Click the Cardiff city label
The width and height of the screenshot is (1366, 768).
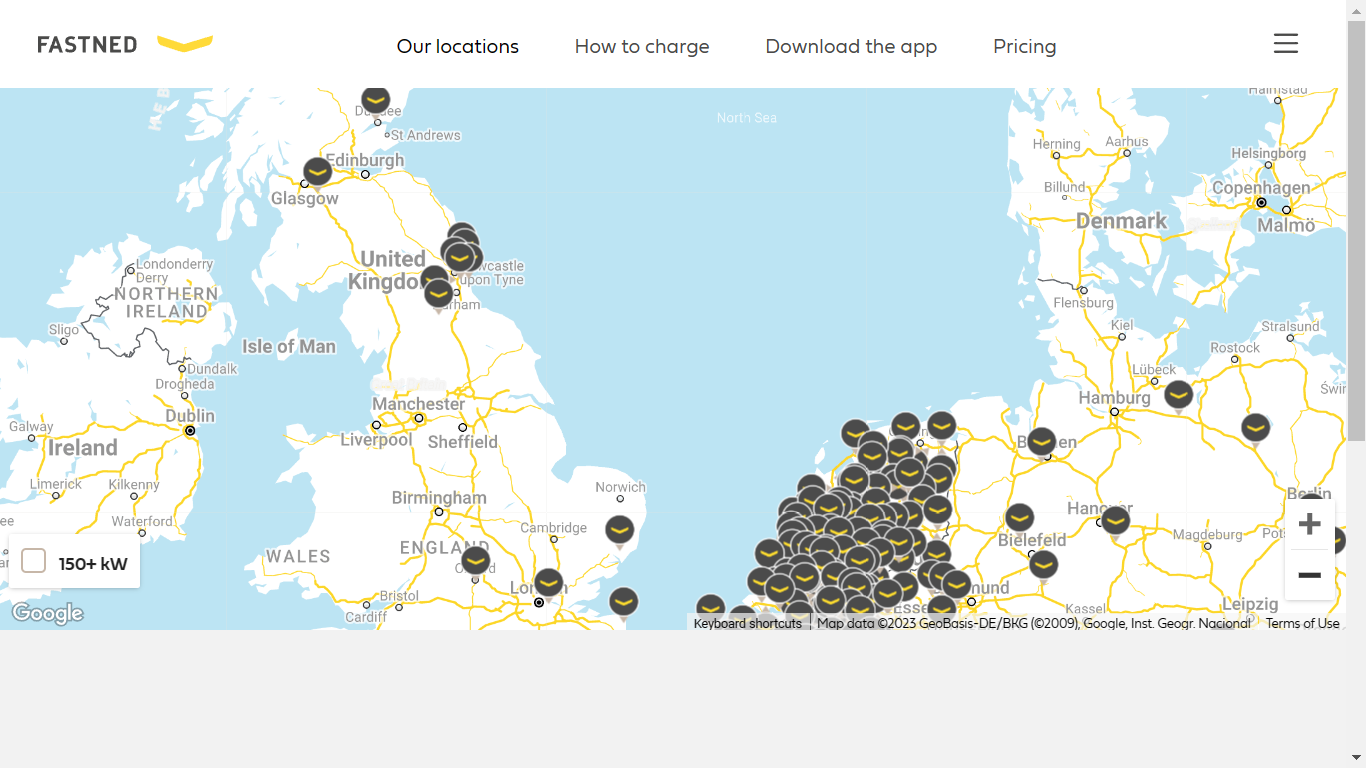point(366,618)
